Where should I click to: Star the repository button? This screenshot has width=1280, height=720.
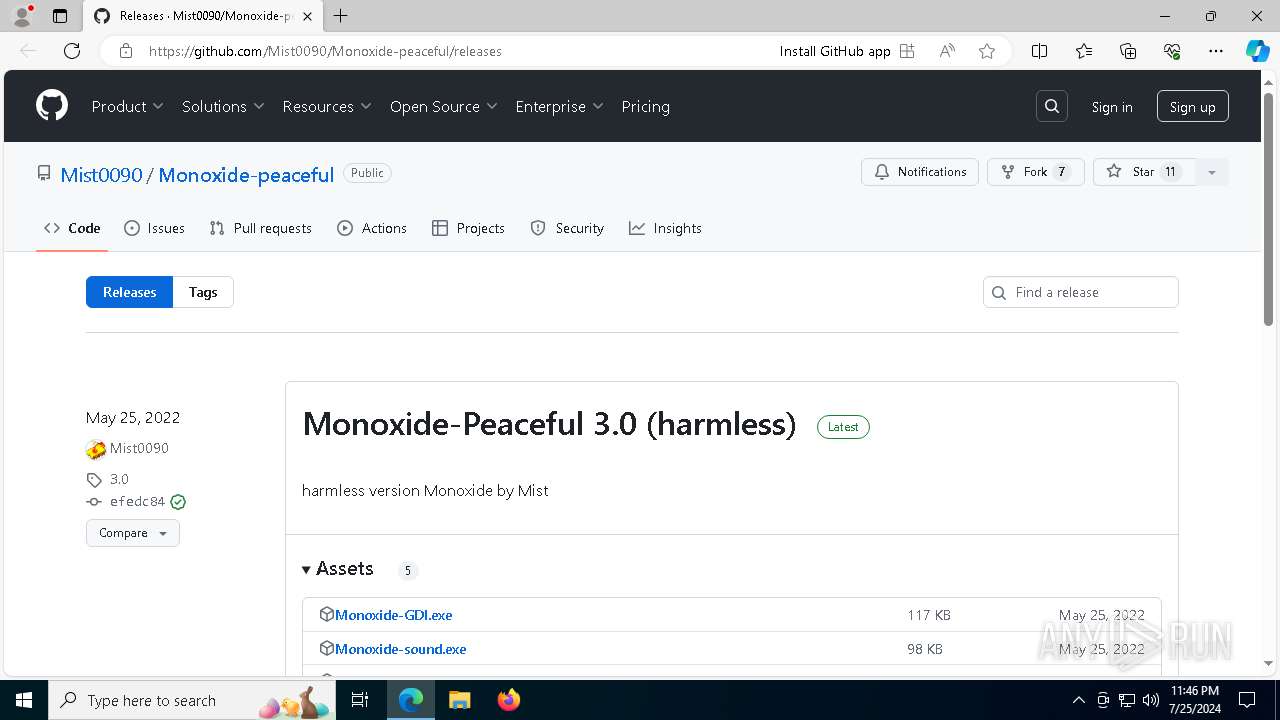(1144, 172)
